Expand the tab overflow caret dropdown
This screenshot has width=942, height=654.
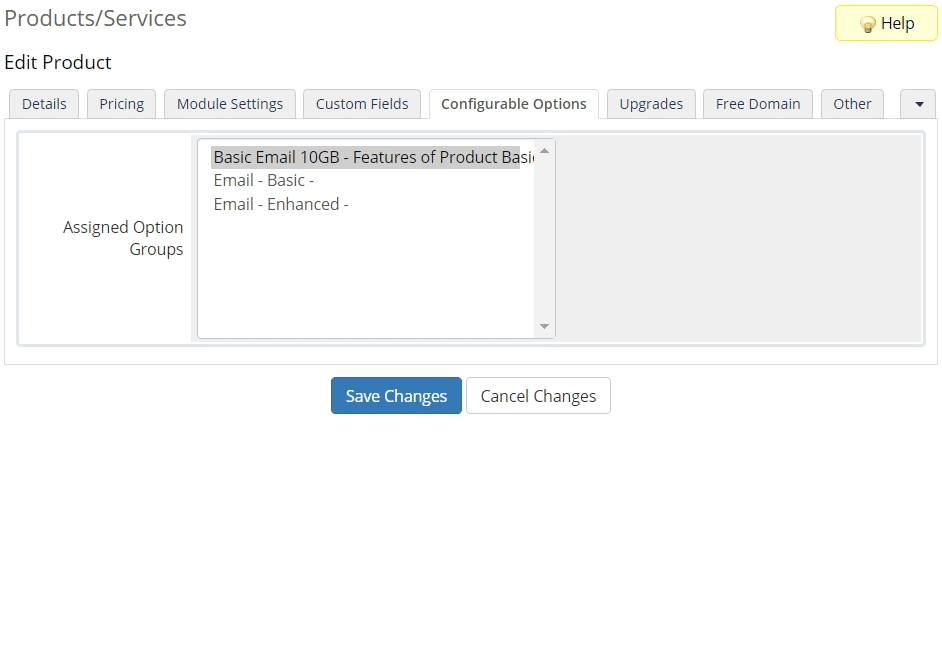coord(918,104)
